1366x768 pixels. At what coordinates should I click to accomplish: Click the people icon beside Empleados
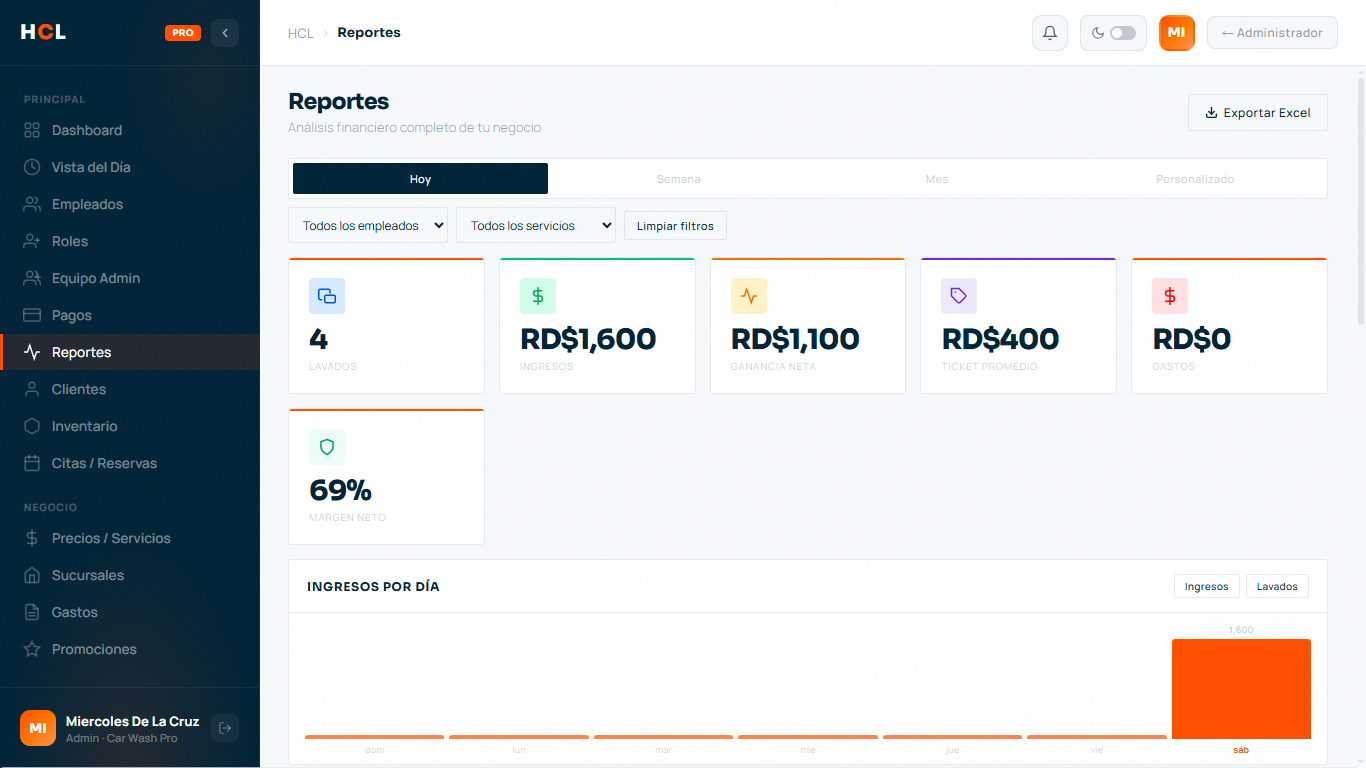(32, 204)
